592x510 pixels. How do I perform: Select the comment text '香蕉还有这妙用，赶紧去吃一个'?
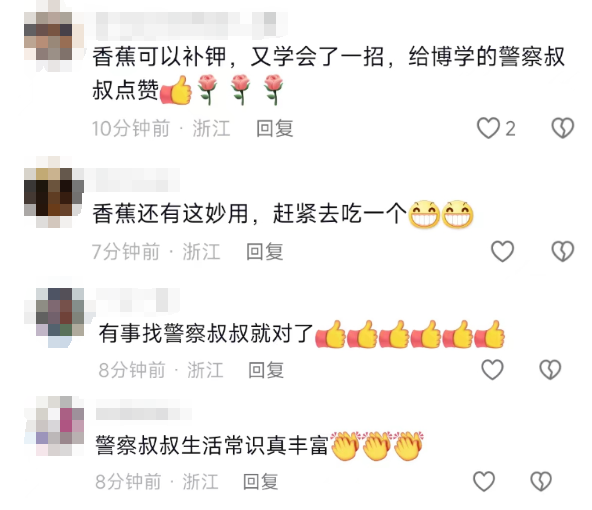[249, 214]
